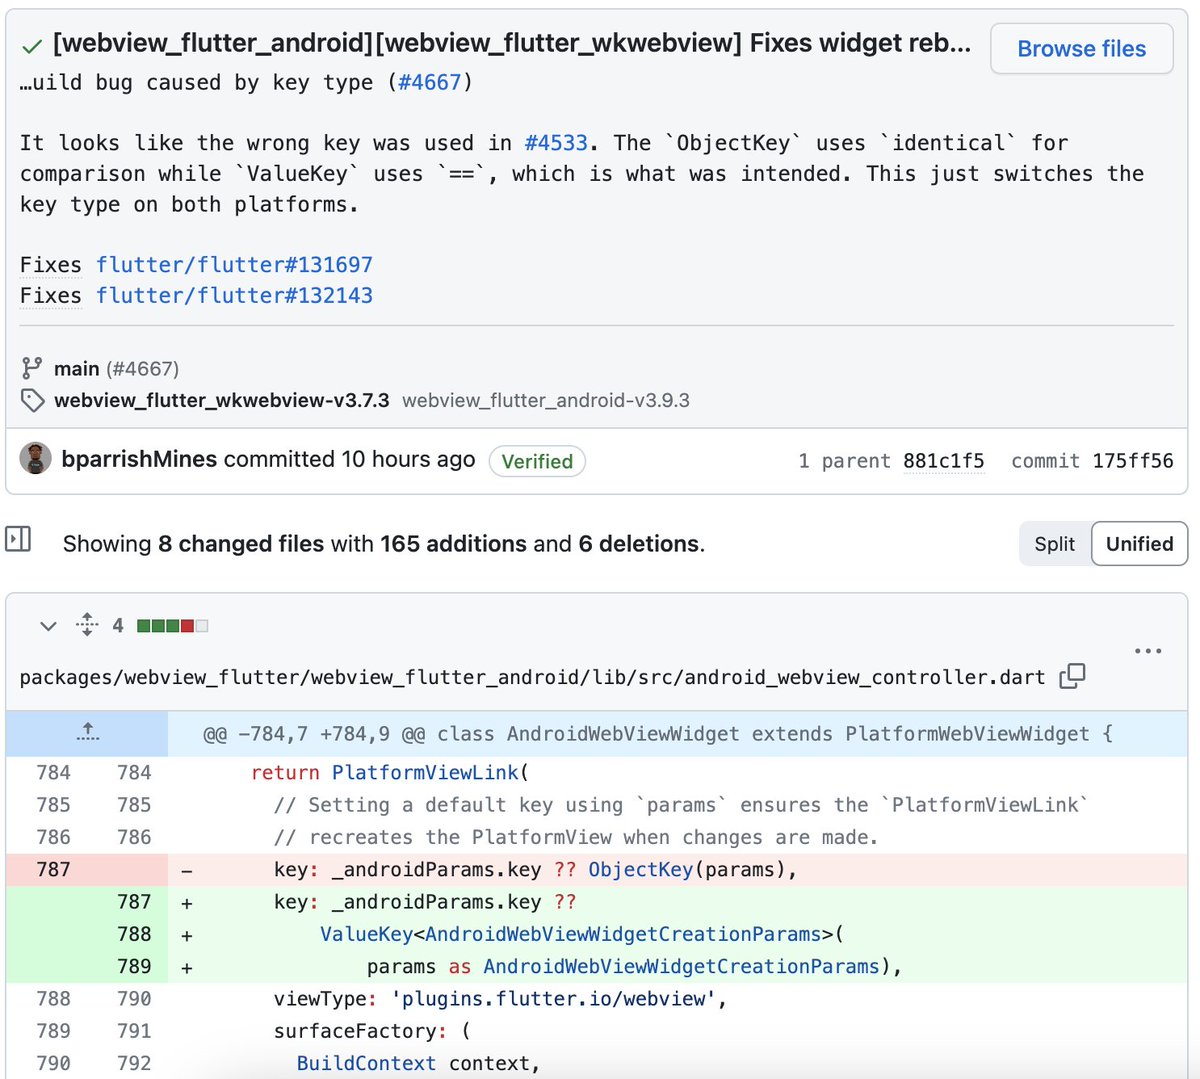Image resolution: width=1200 pixels, height=1079 pixels.
Task: Open the 8 changed files summary
Action: [x=241, y=544]
